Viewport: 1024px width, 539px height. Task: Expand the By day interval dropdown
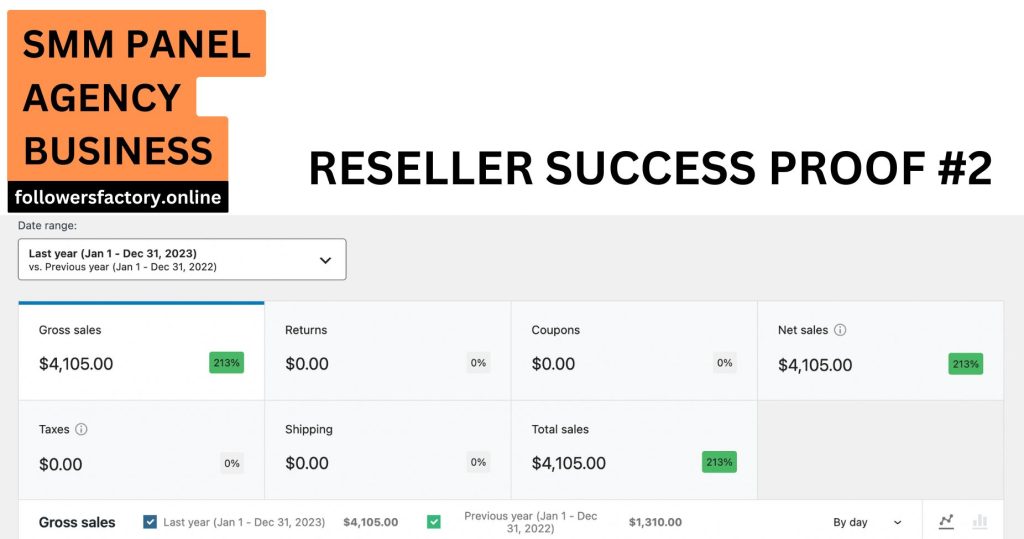click(x=867, y=522)
